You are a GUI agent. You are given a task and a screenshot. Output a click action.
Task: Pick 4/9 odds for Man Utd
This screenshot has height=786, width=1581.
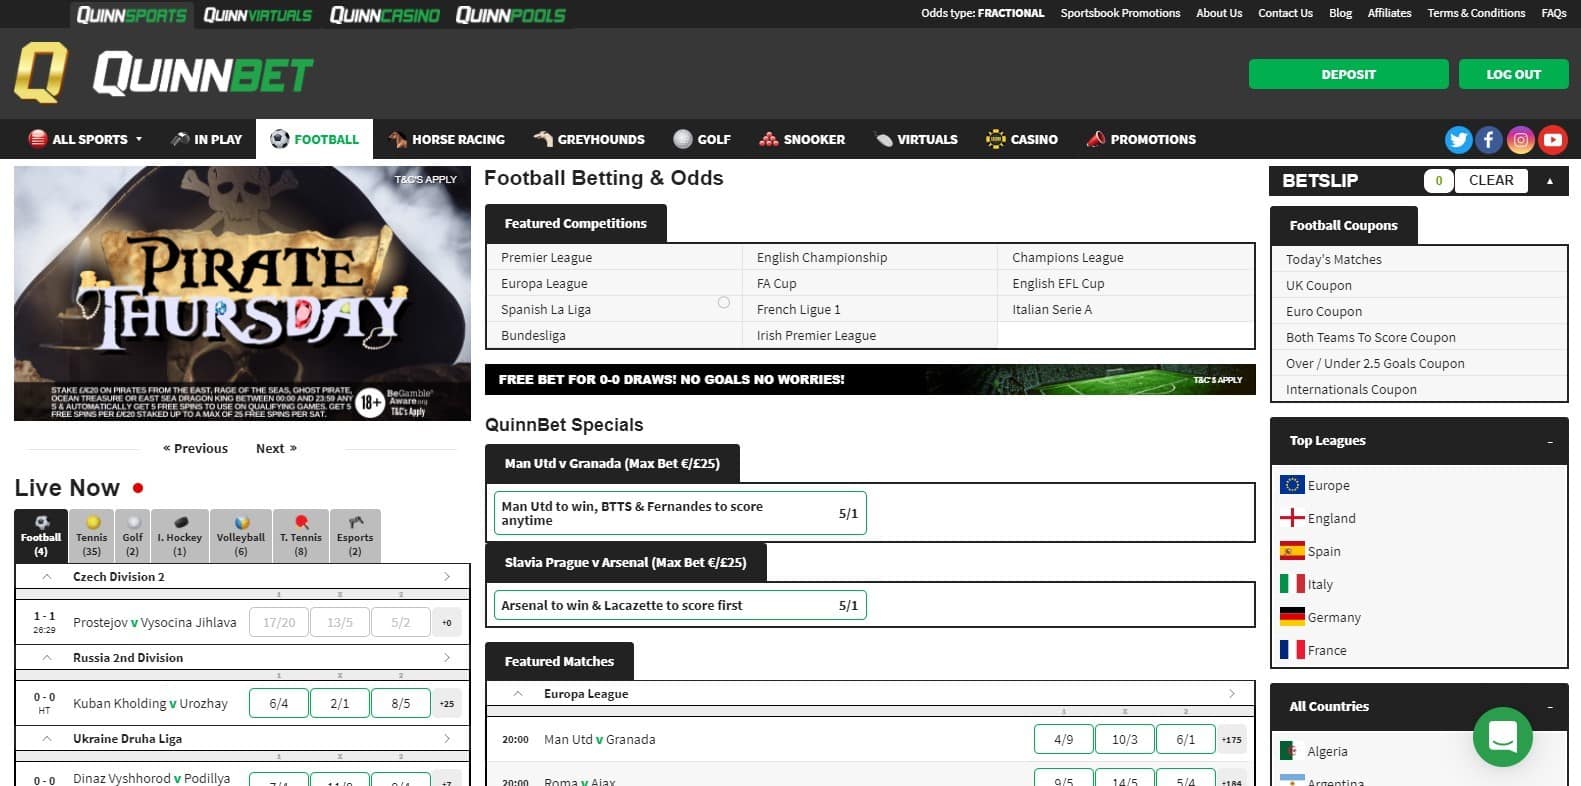click(1063, 740)
